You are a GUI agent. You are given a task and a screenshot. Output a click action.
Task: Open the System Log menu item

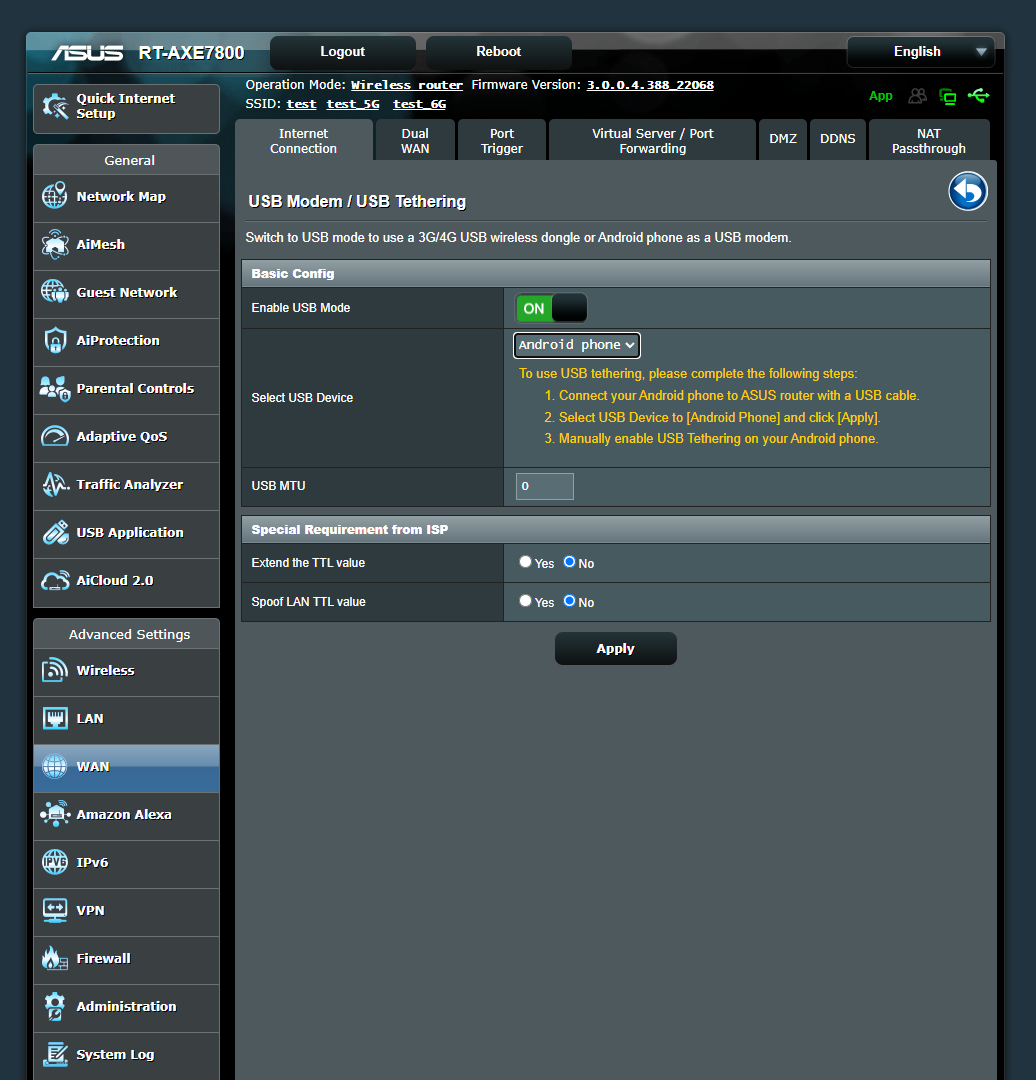click(x=127, y=1056)
